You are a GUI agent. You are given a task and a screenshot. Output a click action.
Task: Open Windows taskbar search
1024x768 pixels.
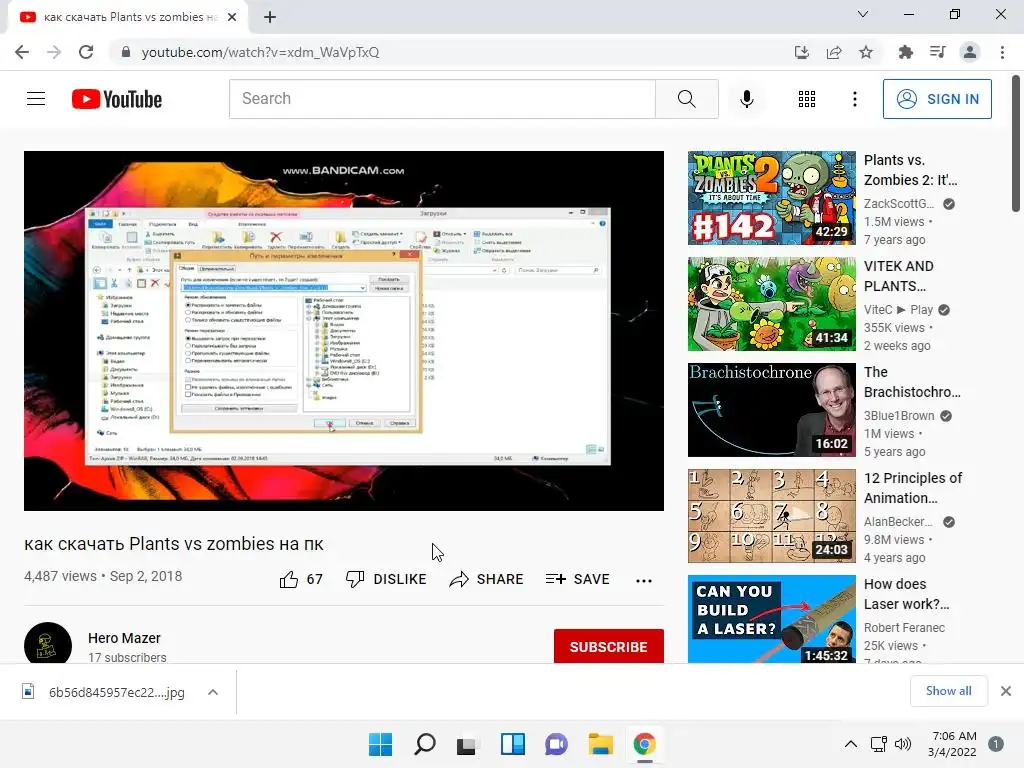[424, 744]
